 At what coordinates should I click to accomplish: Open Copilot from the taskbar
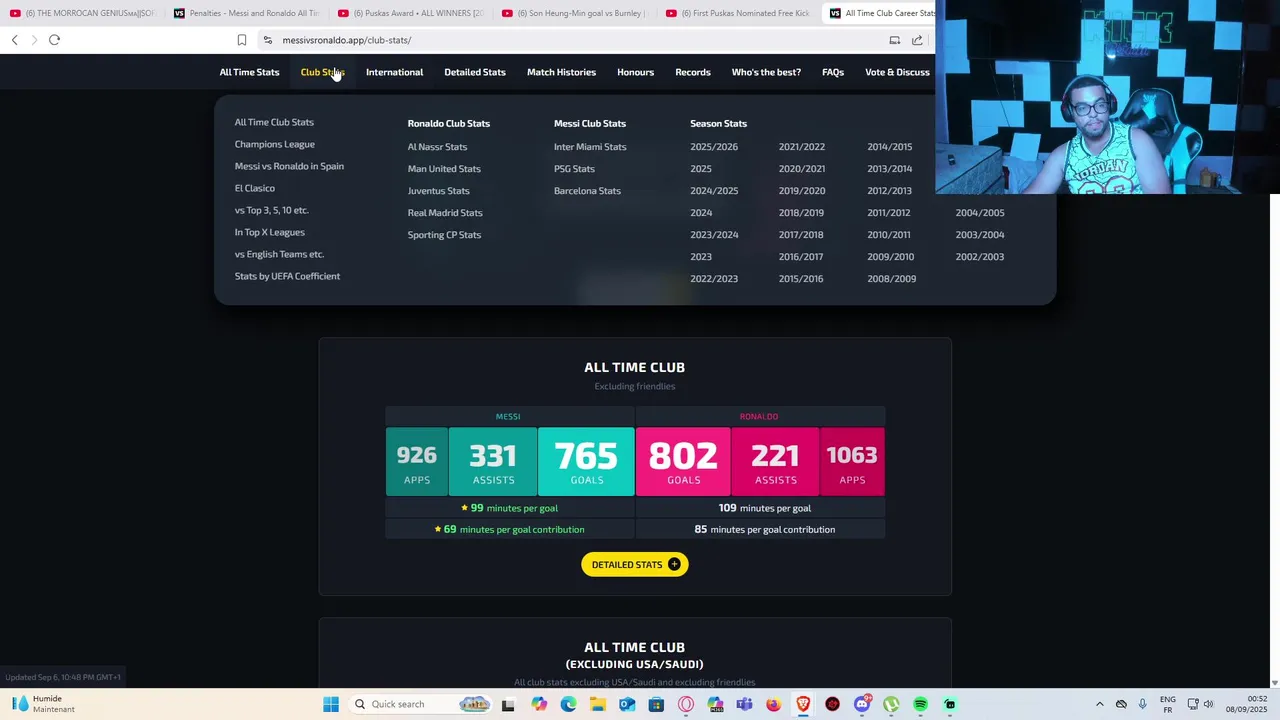[x=539, y=704]
